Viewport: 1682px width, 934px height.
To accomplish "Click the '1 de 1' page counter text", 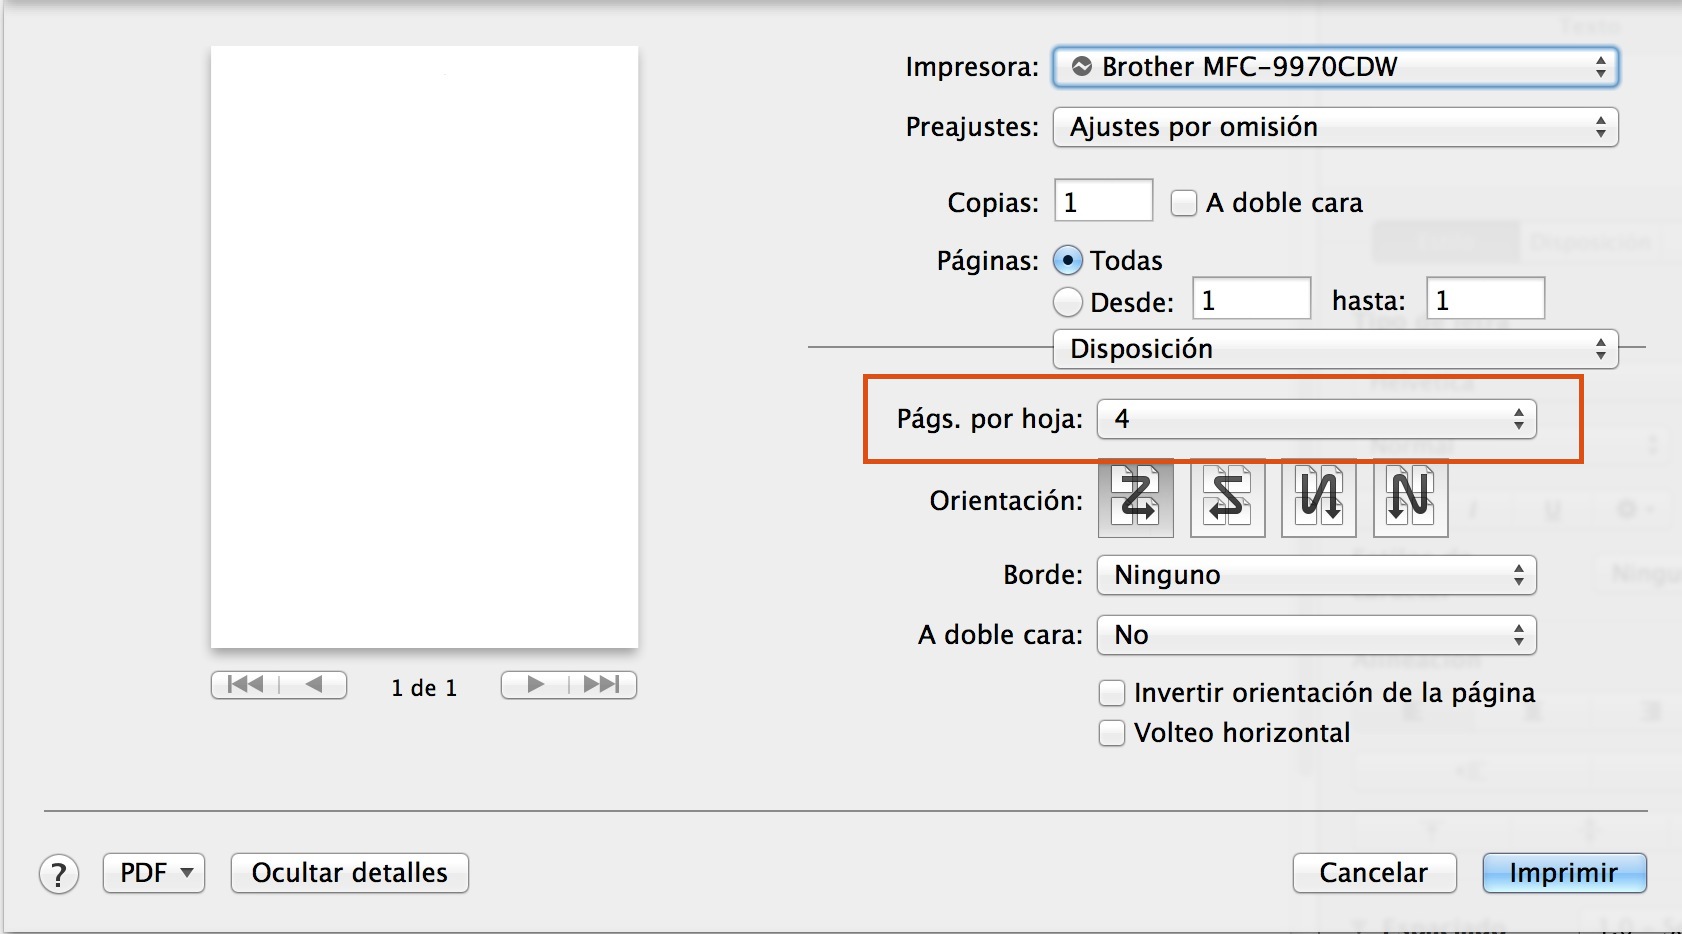I will point(424,688).
